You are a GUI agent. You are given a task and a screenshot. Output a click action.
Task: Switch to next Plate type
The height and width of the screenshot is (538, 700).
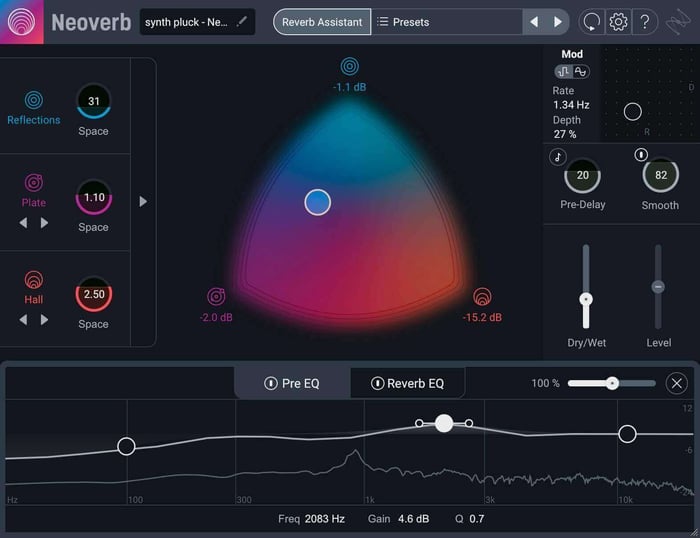click(44, 222)
